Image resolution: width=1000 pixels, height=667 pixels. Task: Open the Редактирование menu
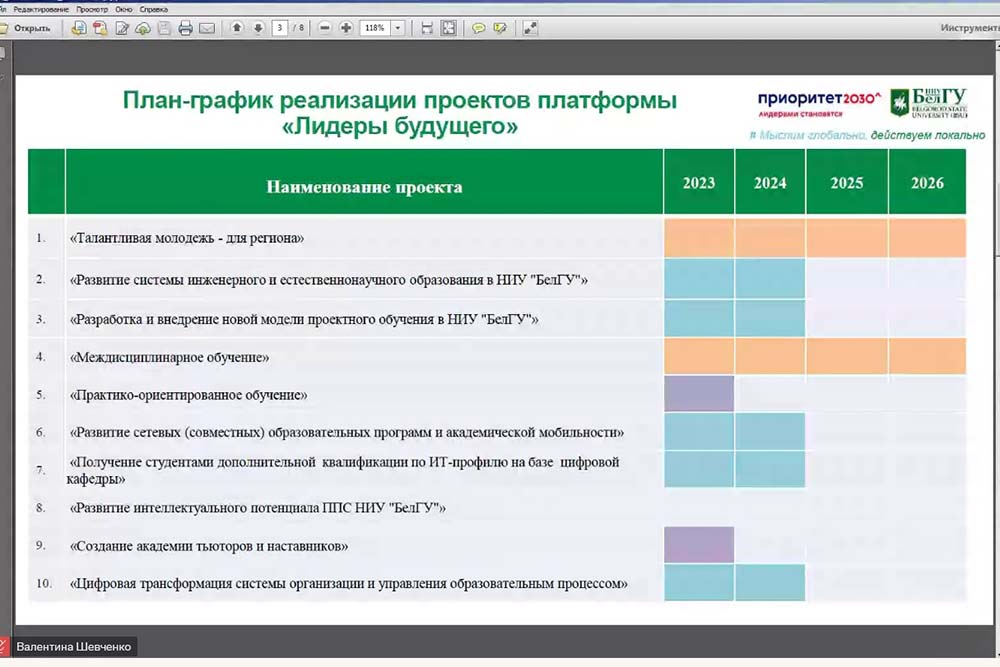[x=40, y=8]
